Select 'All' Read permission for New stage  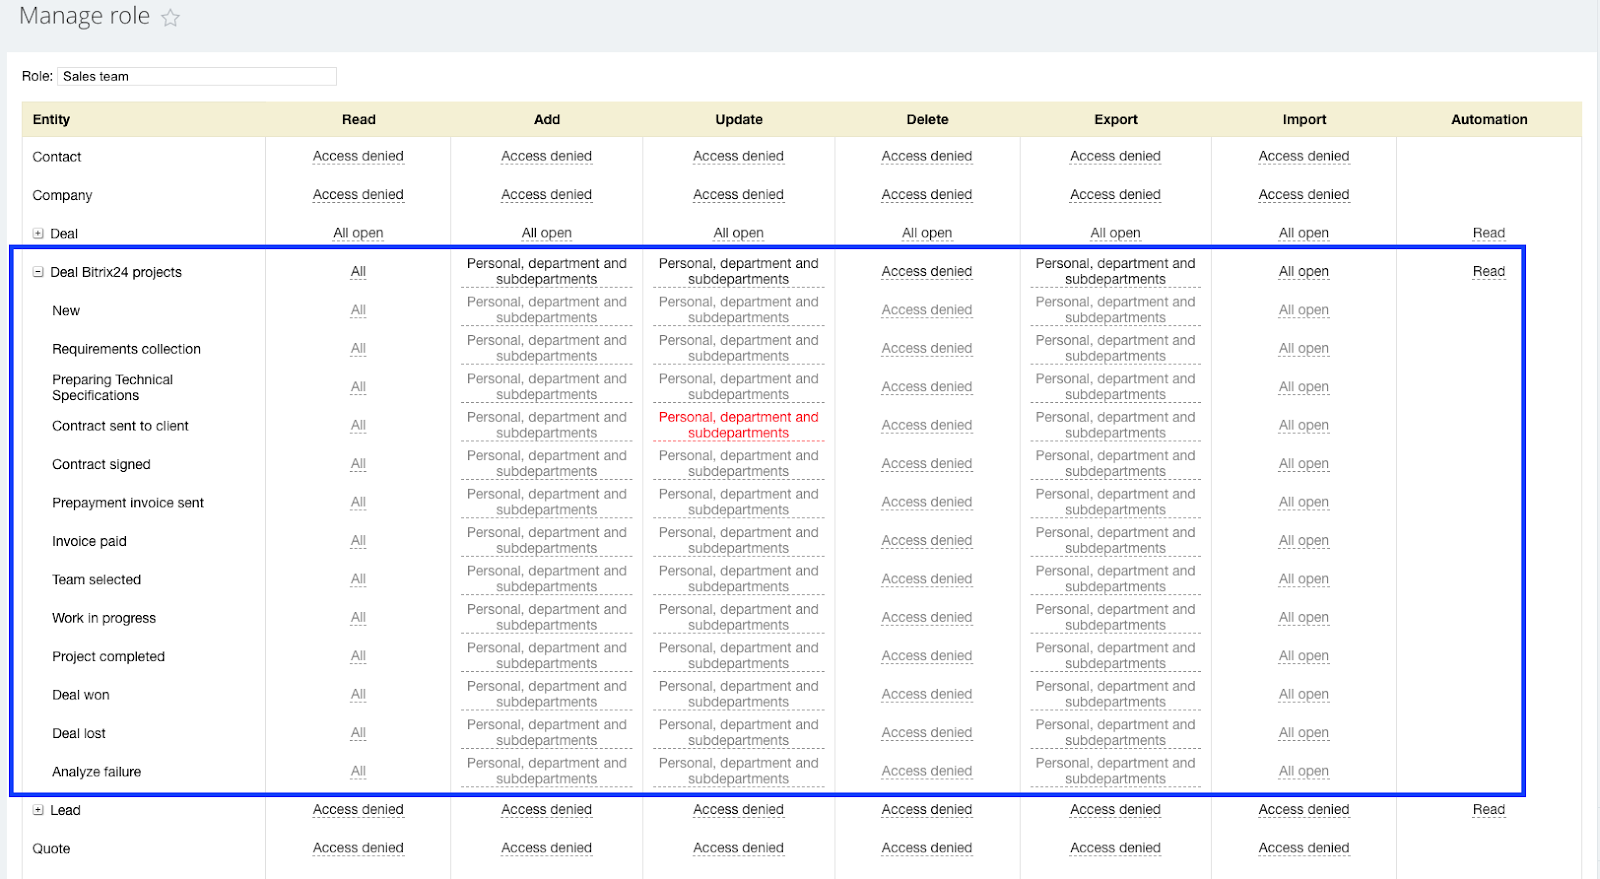pos(358,310)
